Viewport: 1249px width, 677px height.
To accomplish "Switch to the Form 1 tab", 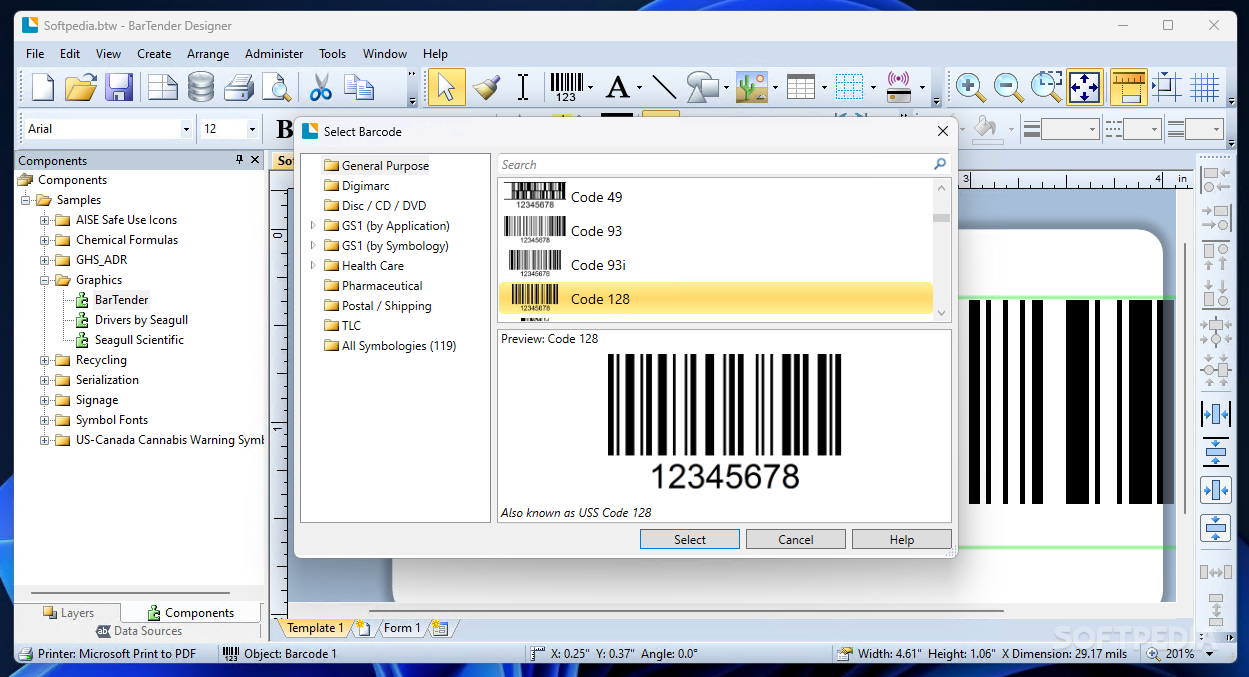I will click(x=403, y=628).
